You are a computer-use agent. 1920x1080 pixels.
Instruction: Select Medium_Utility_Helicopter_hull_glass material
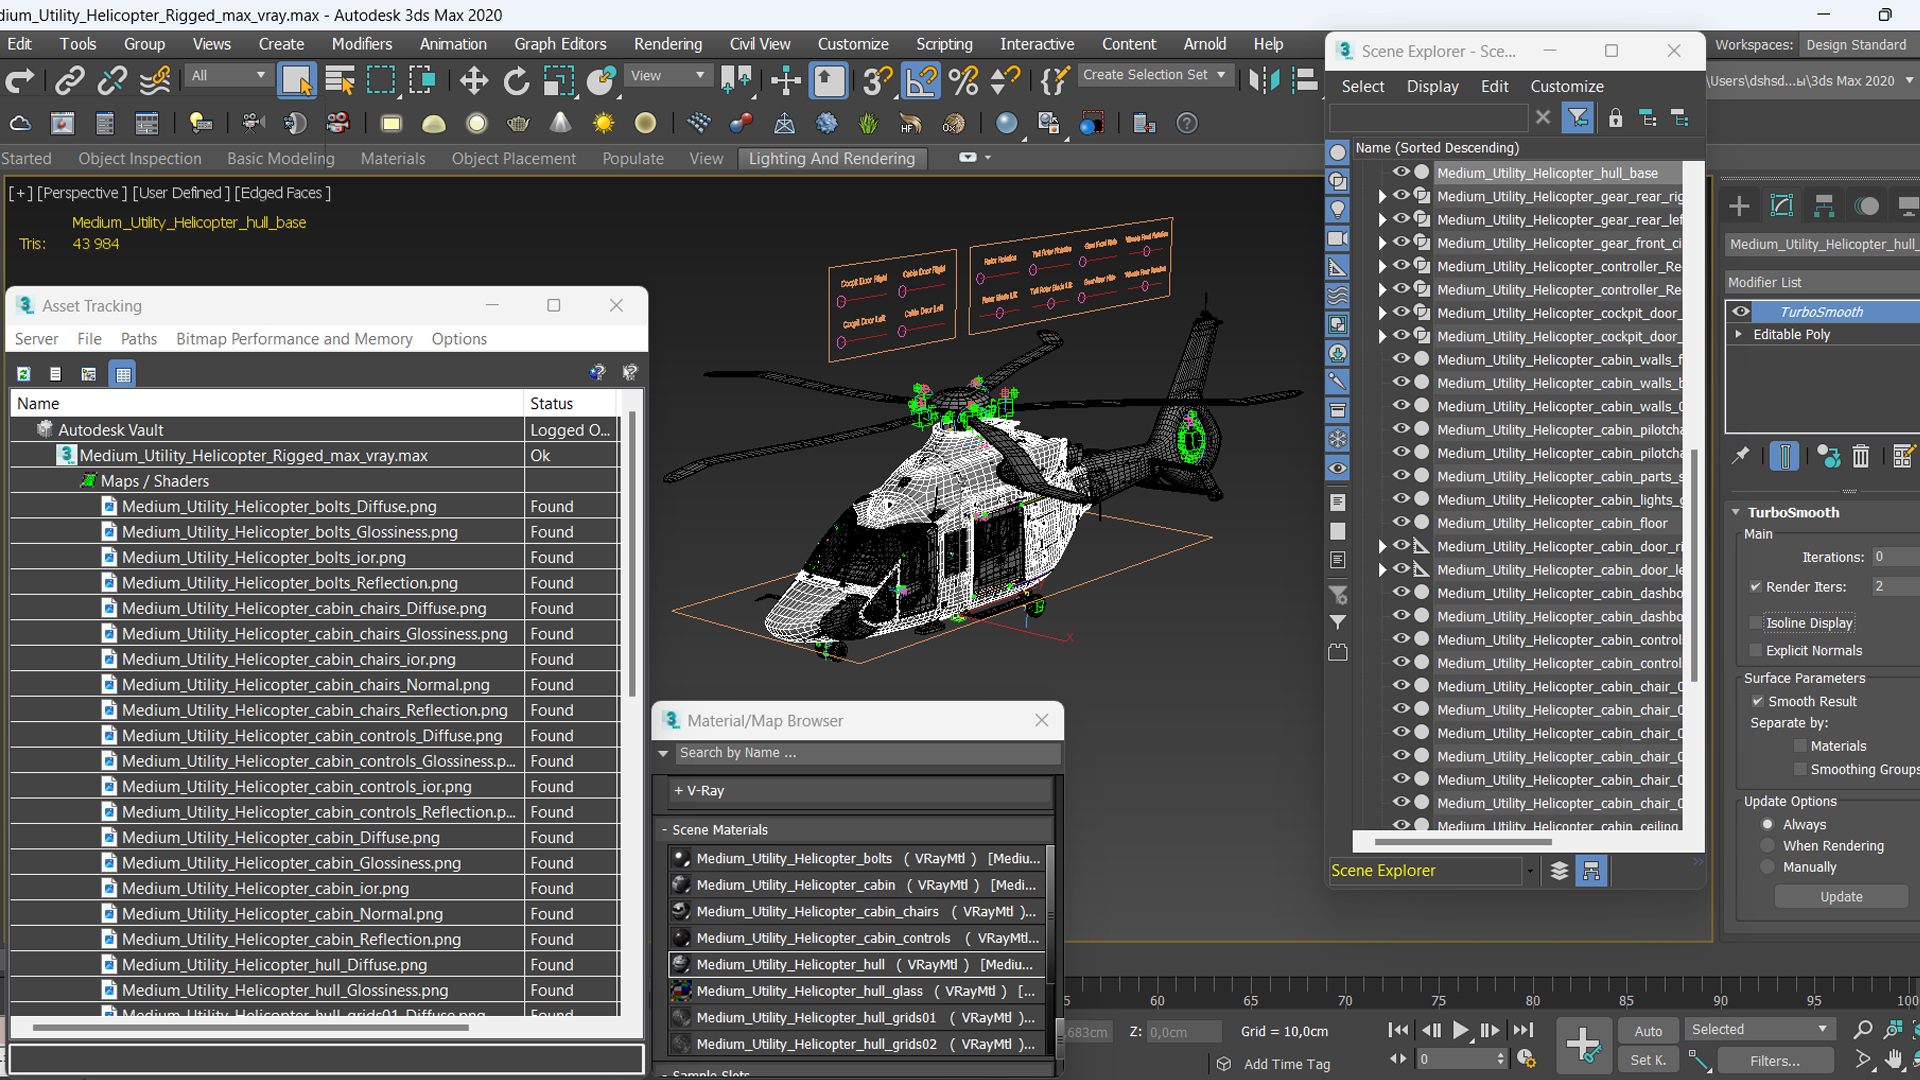tap(858, 991)
